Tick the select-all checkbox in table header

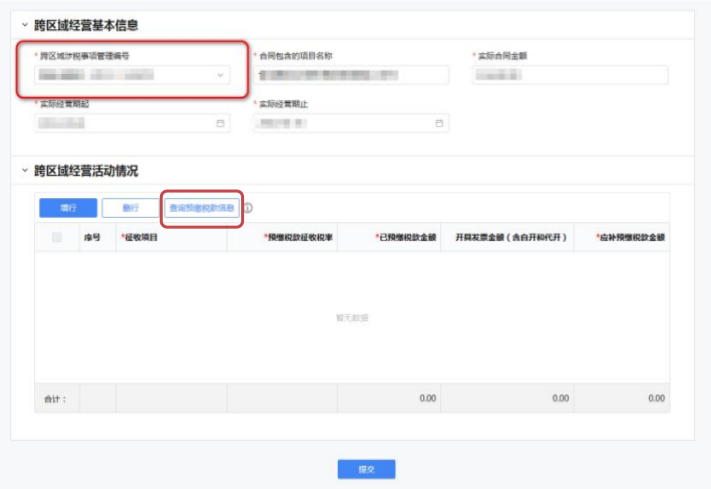(57, 237)
